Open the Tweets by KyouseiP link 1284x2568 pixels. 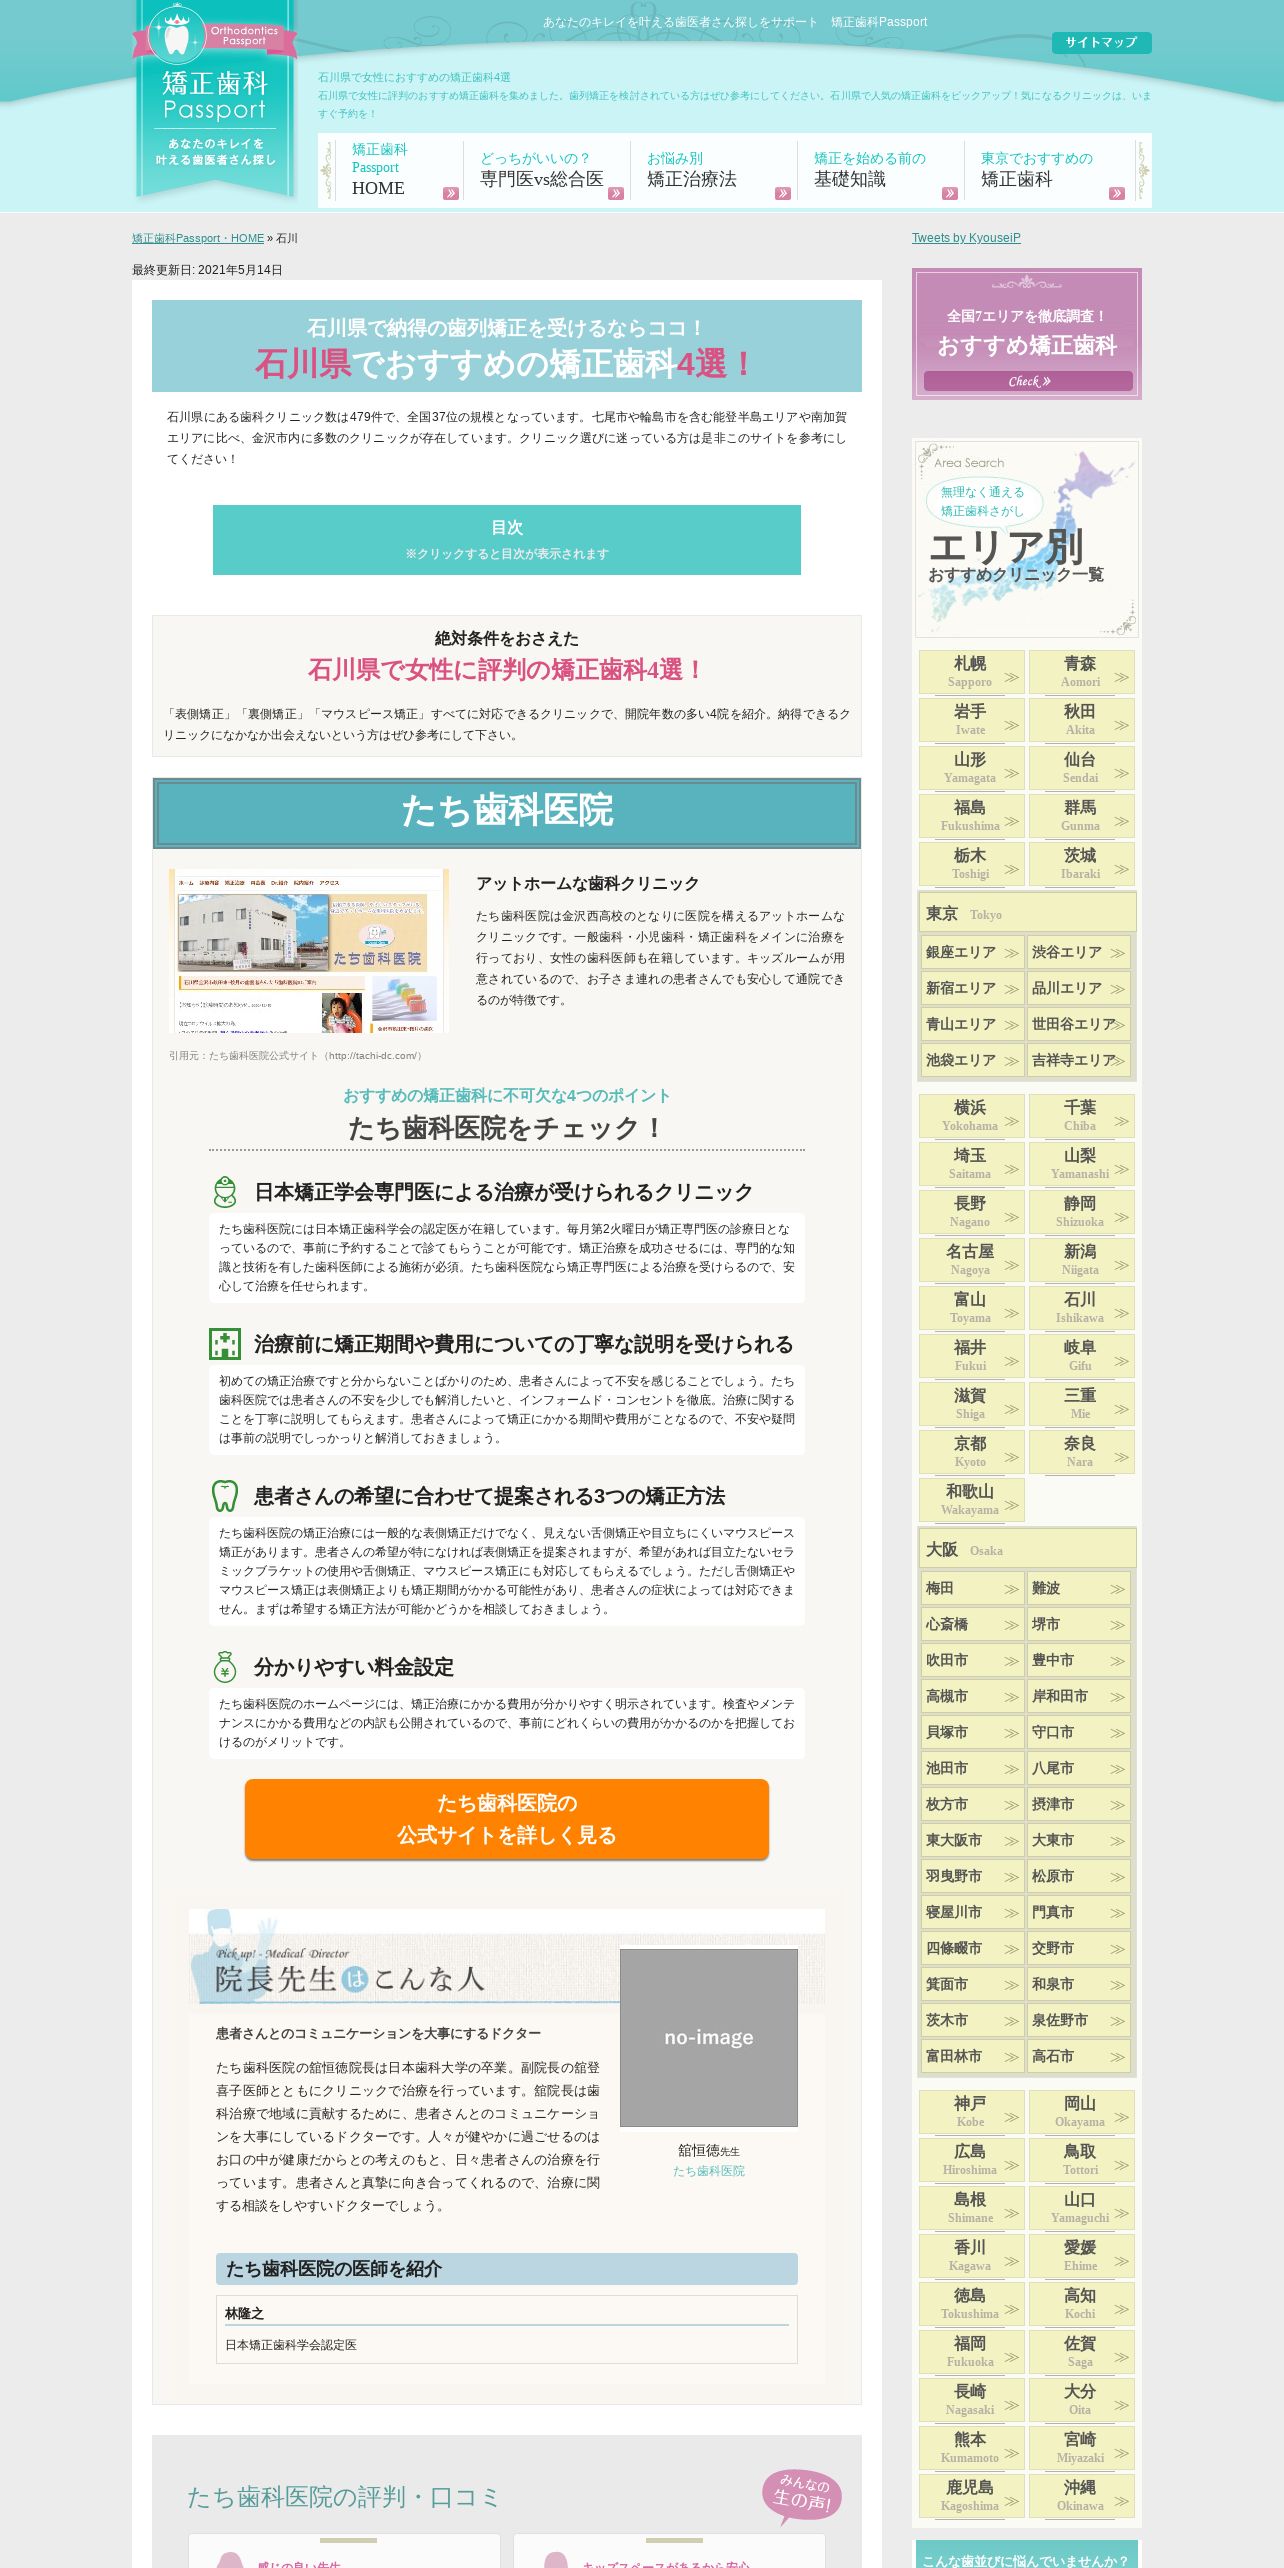tap(966, 238)
